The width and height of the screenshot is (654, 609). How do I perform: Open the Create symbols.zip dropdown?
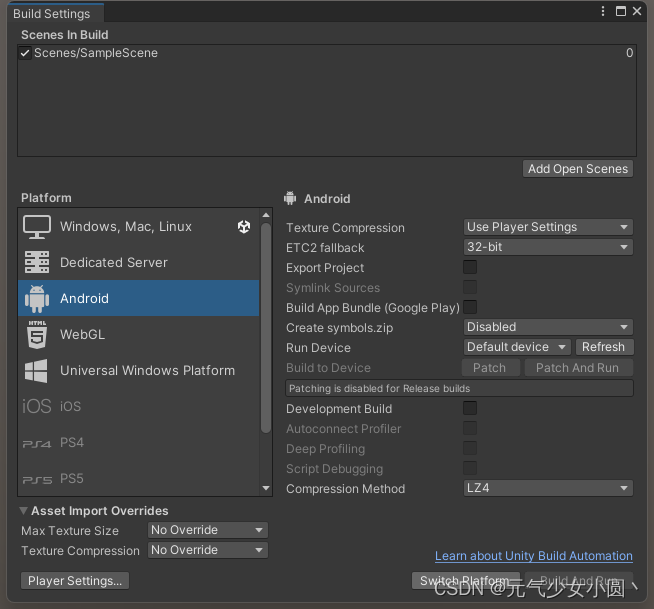[548, 327]
